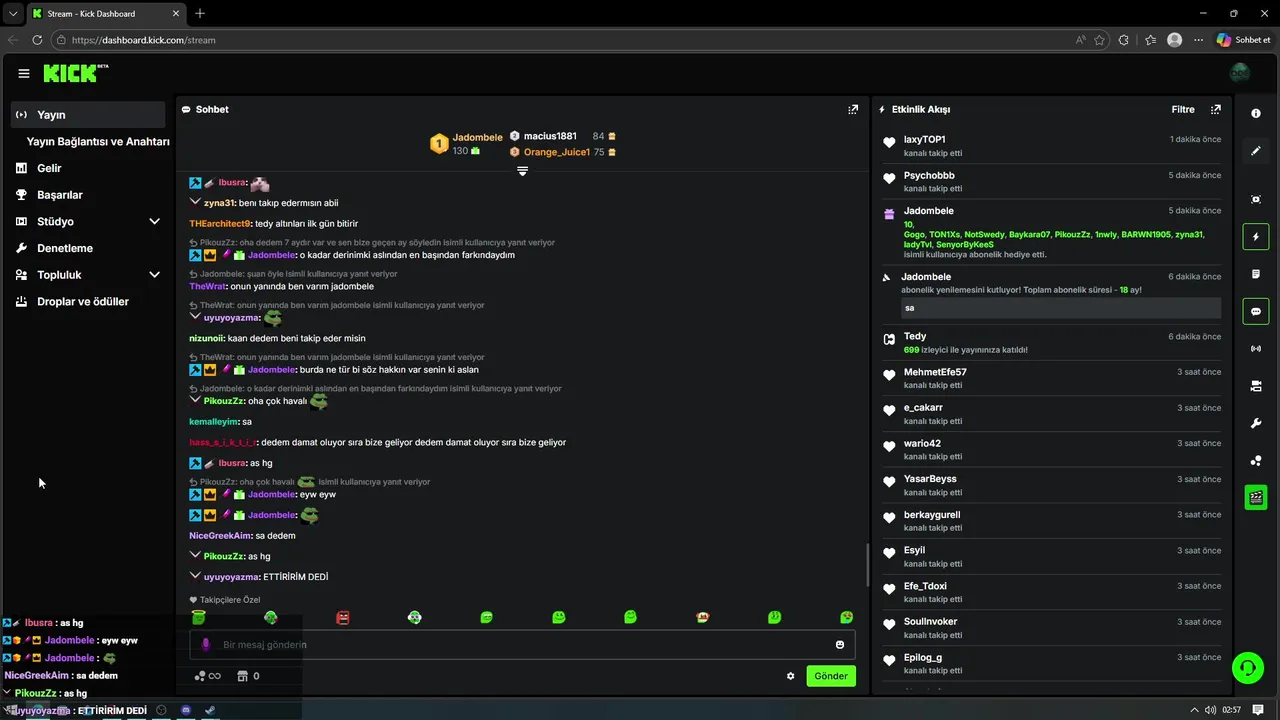Screen dimensions: 1280x720
Task: Reload the page with the browser refresh button
Action: click(37, 40)
